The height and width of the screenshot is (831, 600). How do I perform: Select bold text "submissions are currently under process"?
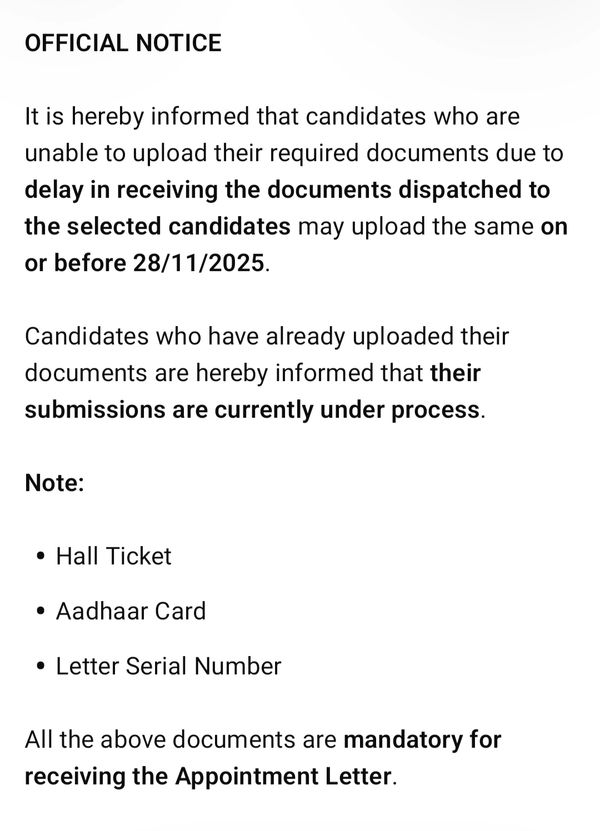point(252,410)
